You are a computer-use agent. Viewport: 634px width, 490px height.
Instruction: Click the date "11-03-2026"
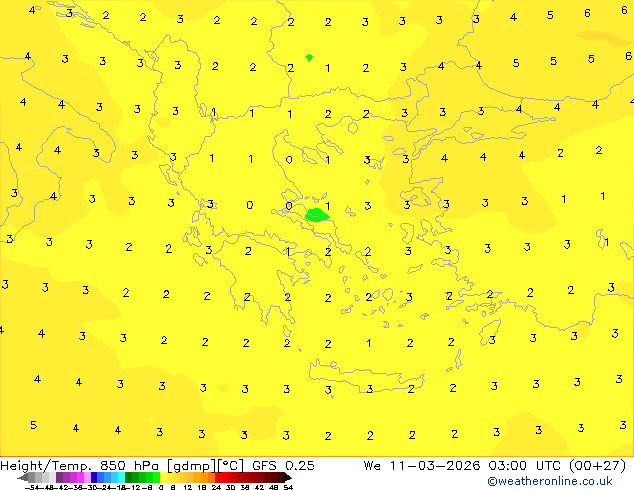tap(435, 465)
